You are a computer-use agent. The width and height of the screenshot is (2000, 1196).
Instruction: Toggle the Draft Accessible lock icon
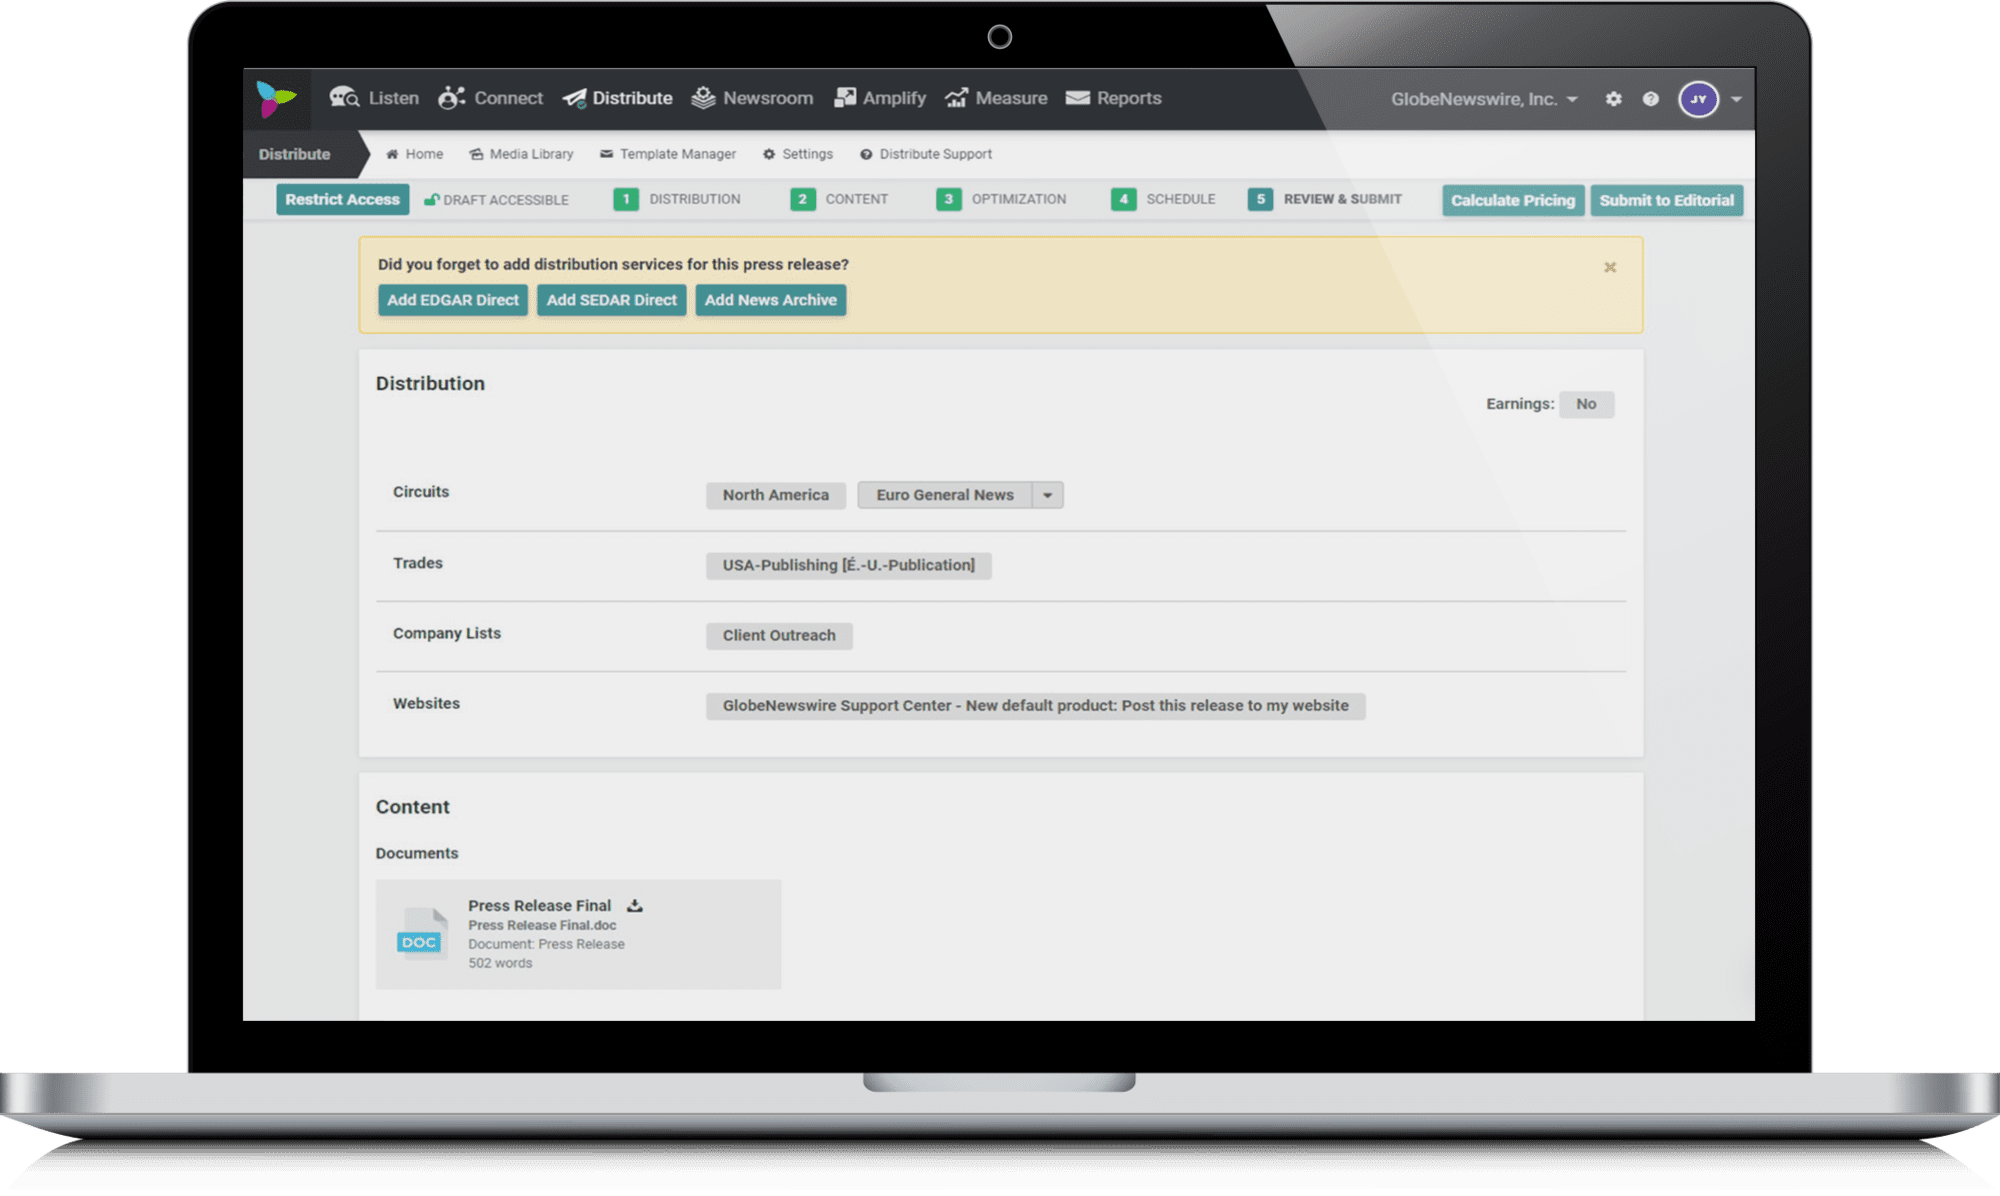pyautogui.click(x=431, y=199)
